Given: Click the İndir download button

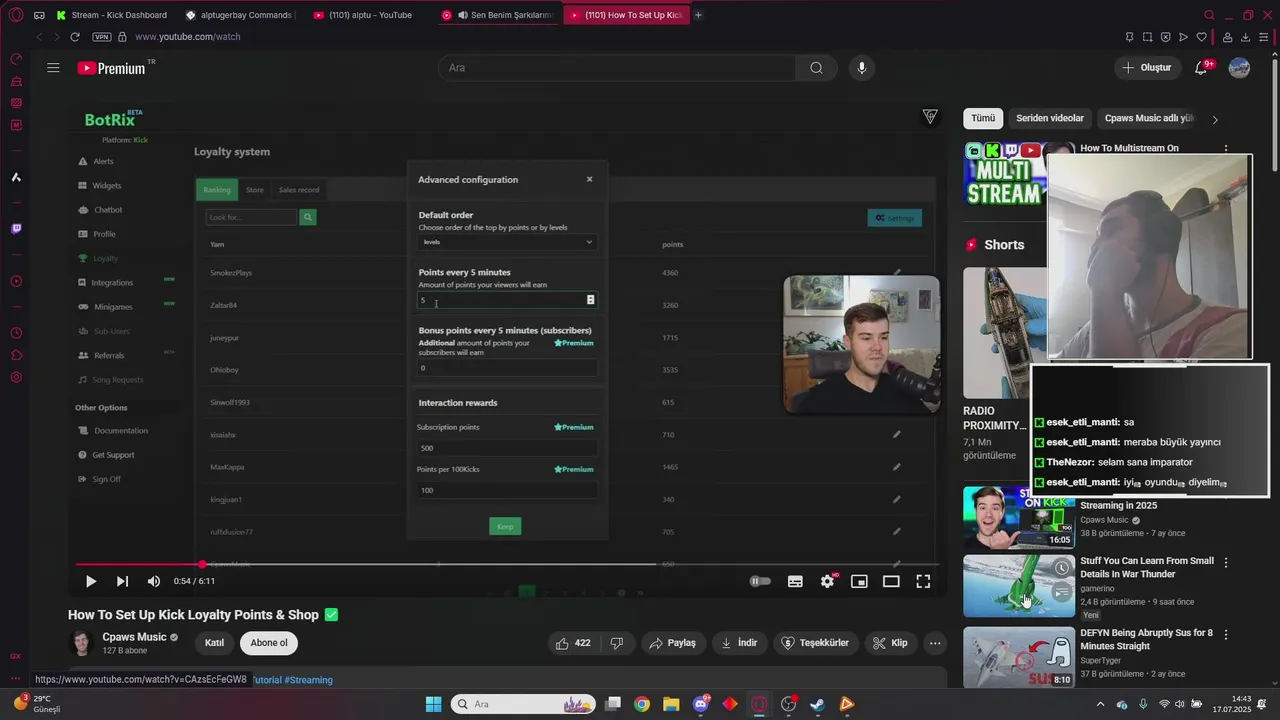Looking at the screenshot, I should pos(739,643).
